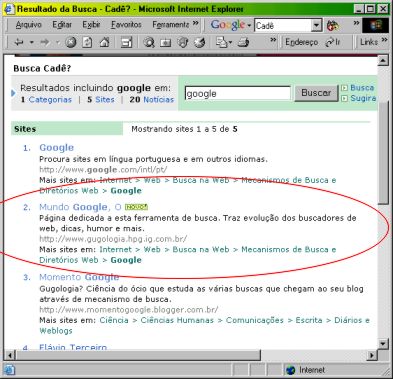This screenshot has width=393, height=379.
Task: Open the Weblogs category link
Action: [56, 331]
